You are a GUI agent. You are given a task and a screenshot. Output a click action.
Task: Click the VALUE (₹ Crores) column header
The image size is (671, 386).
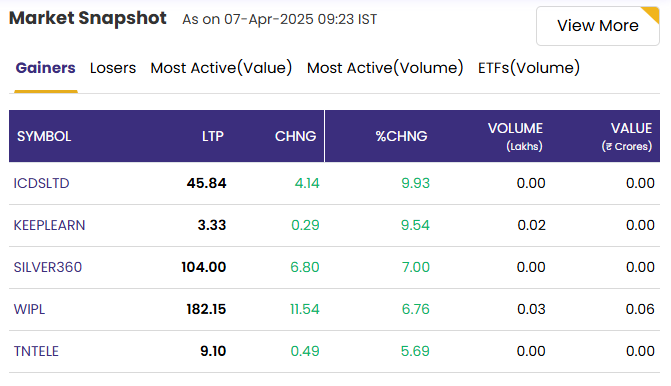pyautogui.click(x=627, y=137)
